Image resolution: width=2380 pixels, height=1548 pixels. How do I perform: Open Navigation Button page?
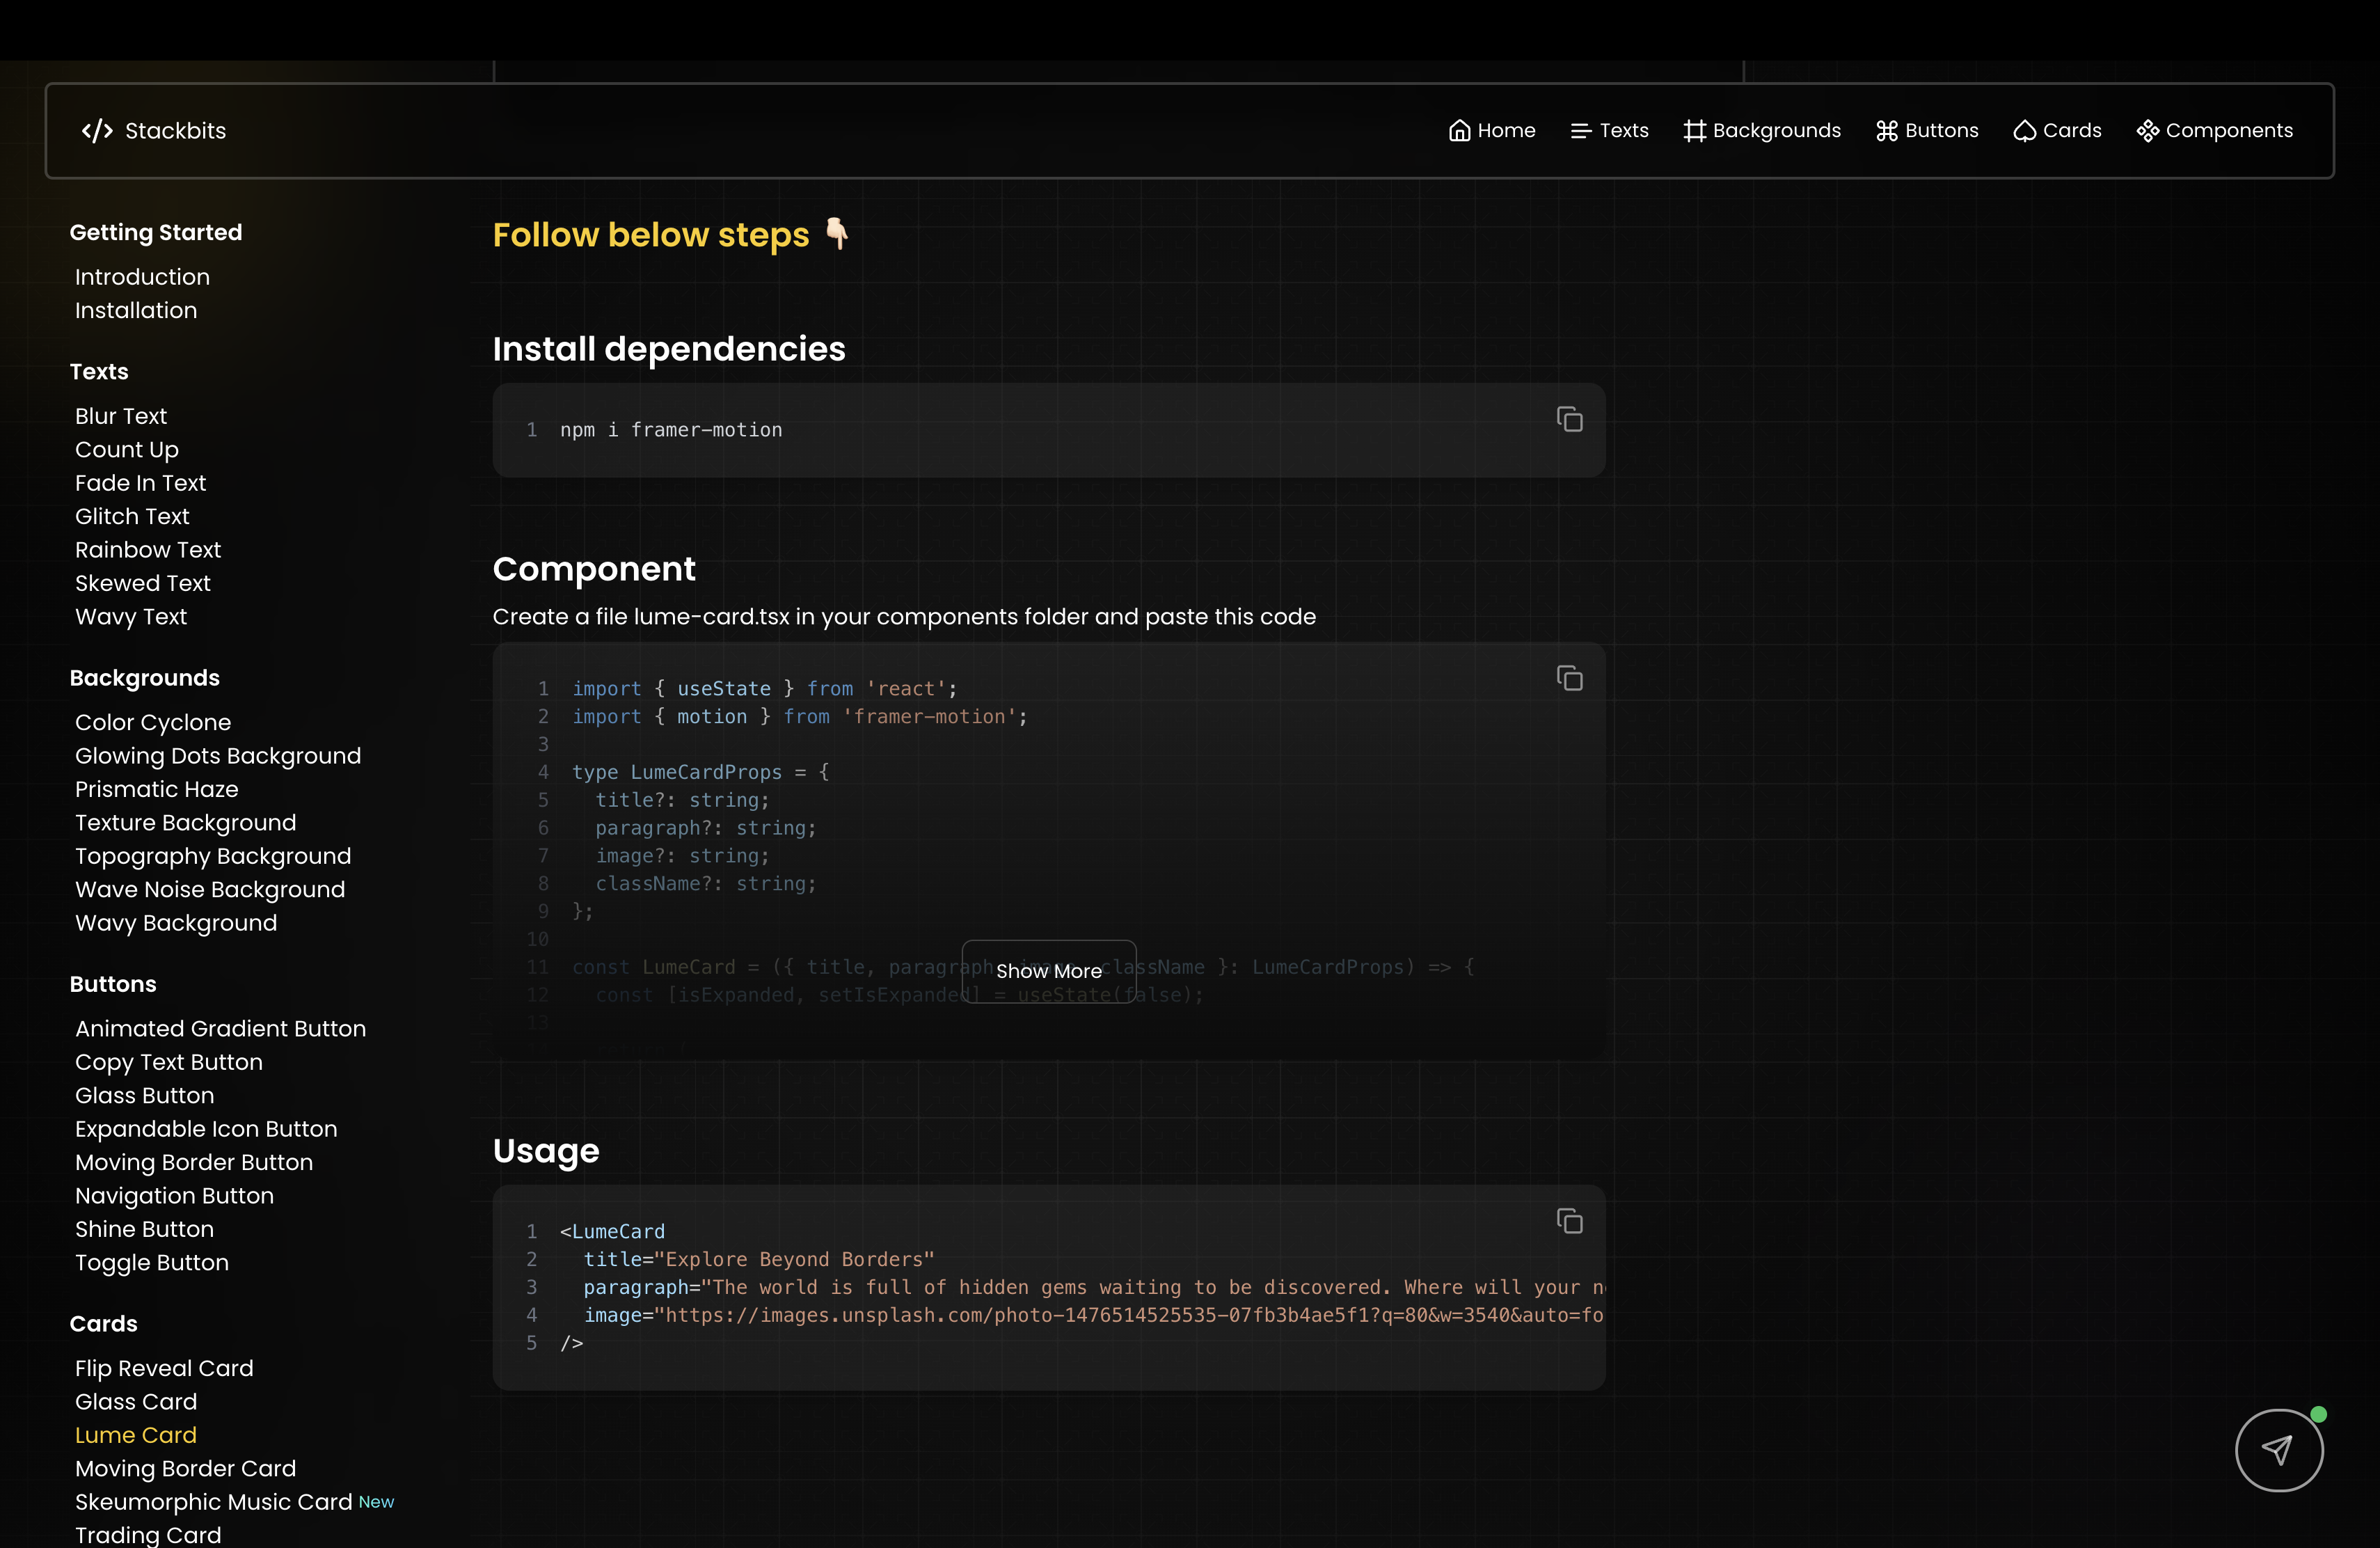click(174, 1196)
